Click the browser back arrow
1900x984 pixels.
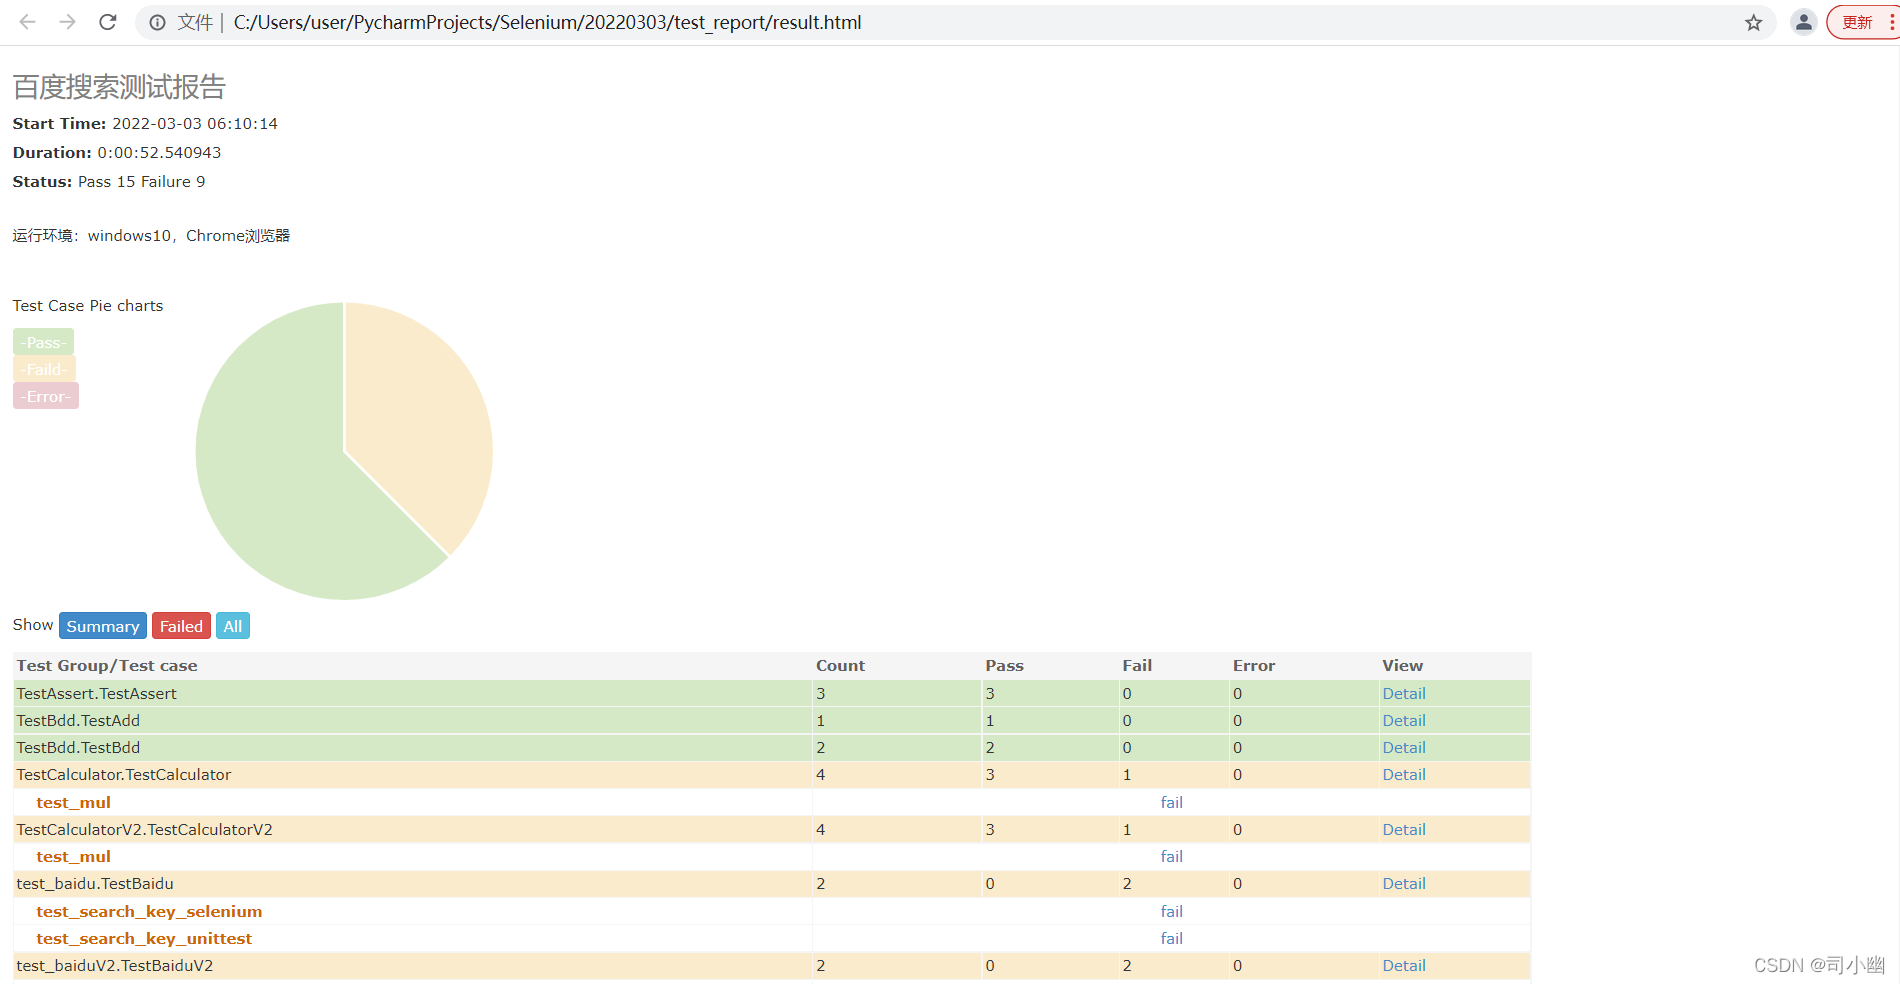(28, 22)
